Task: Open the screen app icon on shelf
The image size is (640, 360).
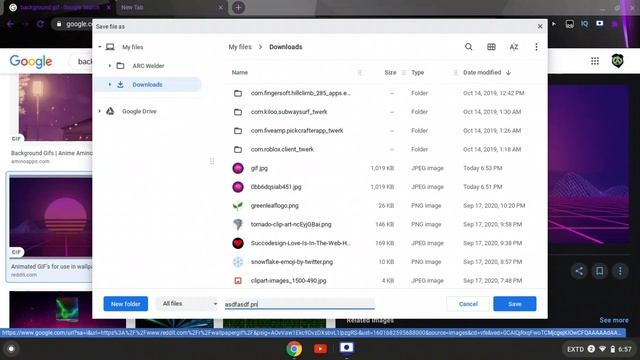Action: pos(347,348)
